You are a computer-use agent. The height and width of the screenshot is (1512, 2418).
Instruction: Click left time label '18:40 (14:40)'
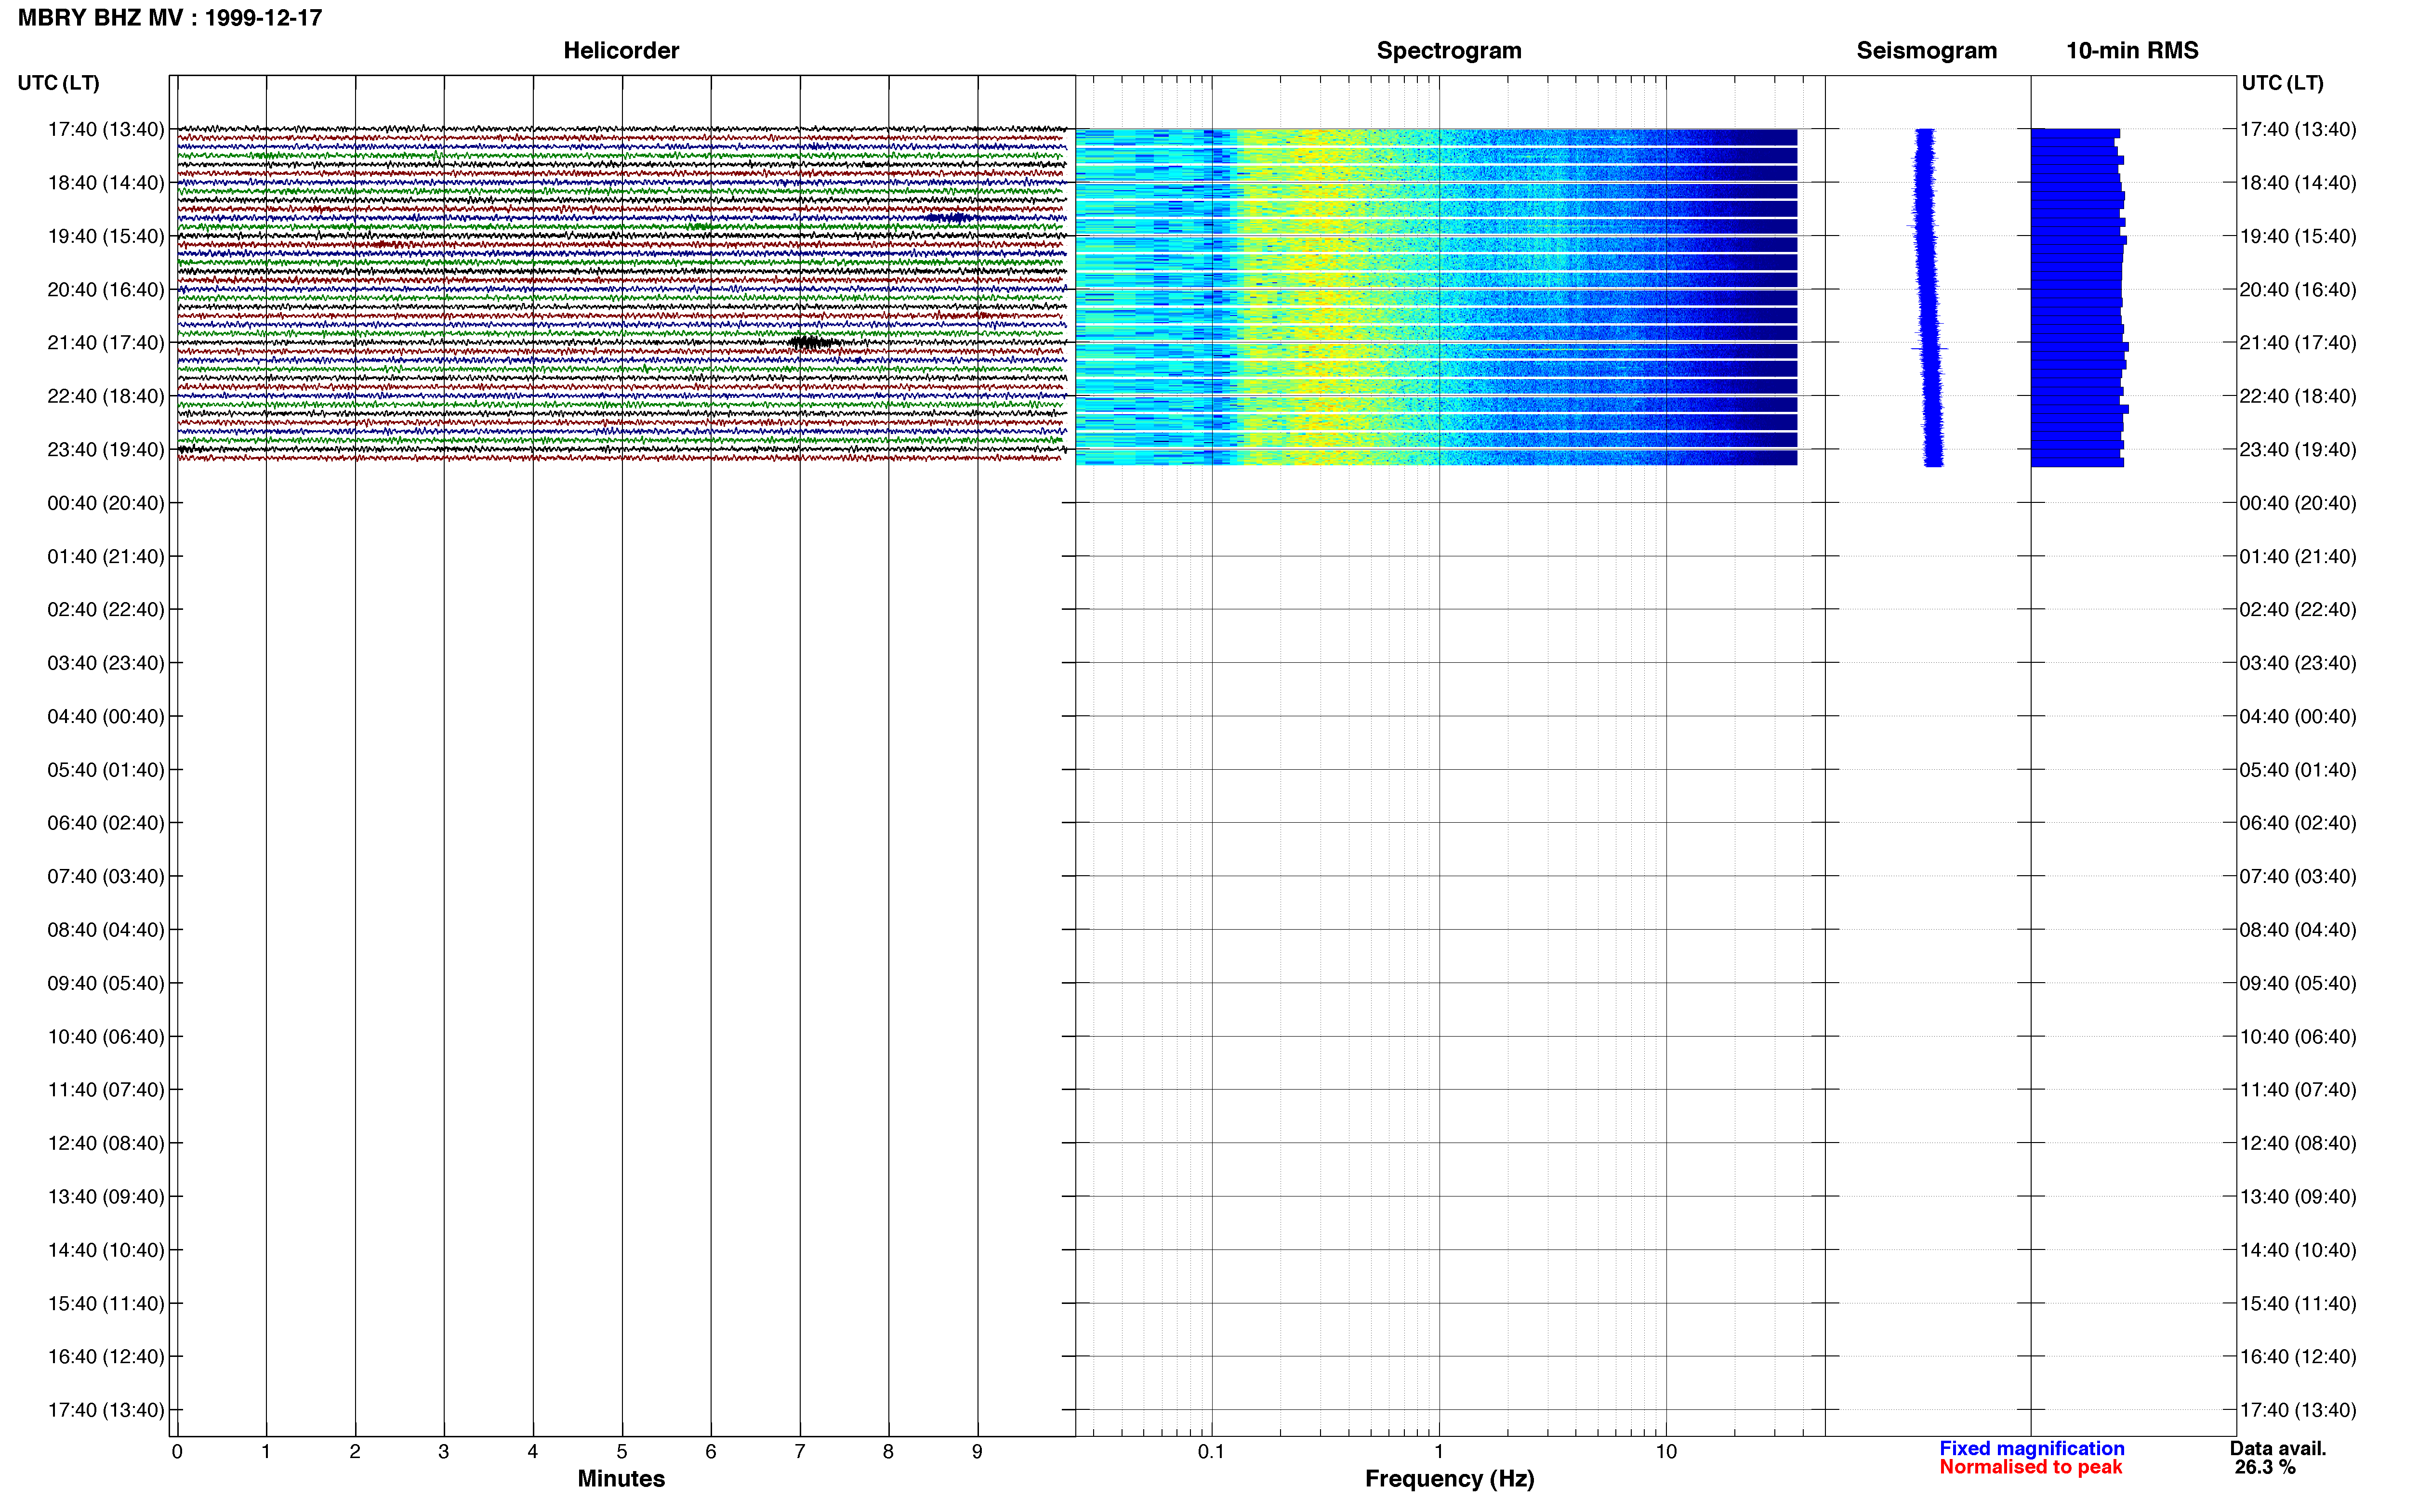106,183
